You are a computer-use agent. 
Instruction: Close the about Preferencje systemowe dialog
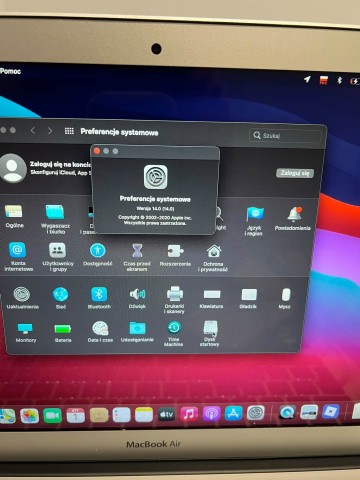coord(97,151)
